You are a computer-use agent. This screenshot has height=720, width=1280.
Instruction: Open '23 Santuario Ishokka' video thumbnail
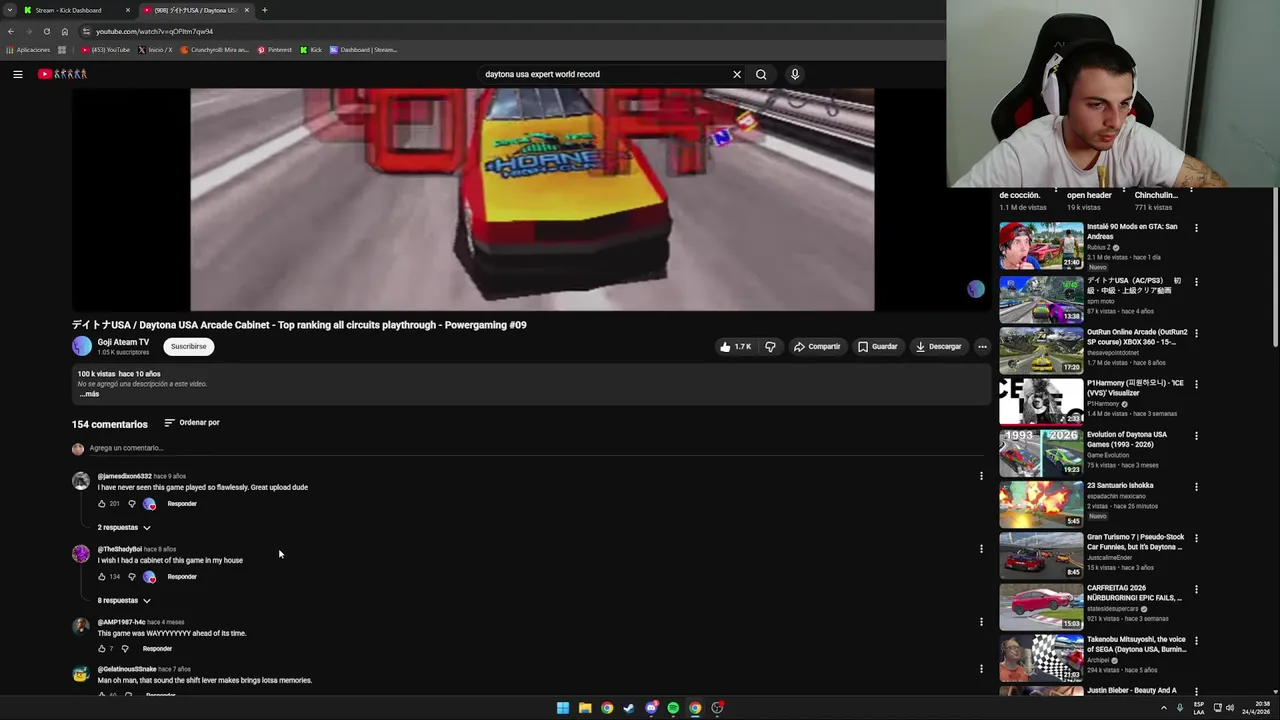(1041, 504)
